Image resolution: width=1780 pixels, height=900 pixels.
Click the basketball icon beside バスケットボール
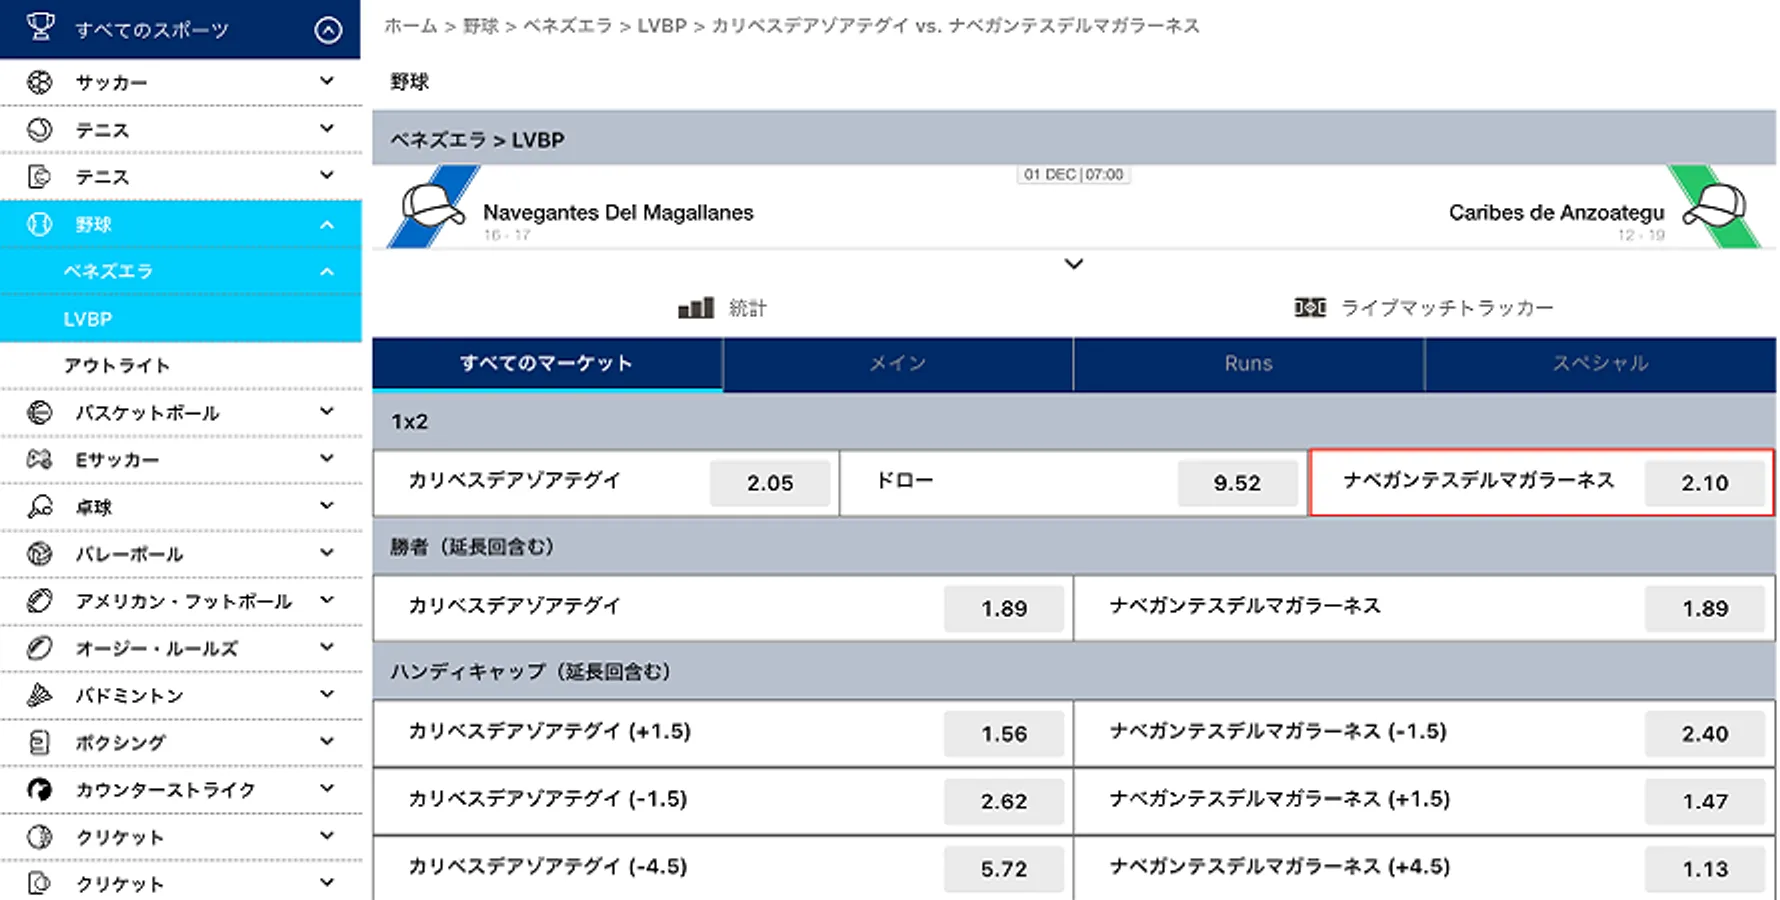click(40, 412)
